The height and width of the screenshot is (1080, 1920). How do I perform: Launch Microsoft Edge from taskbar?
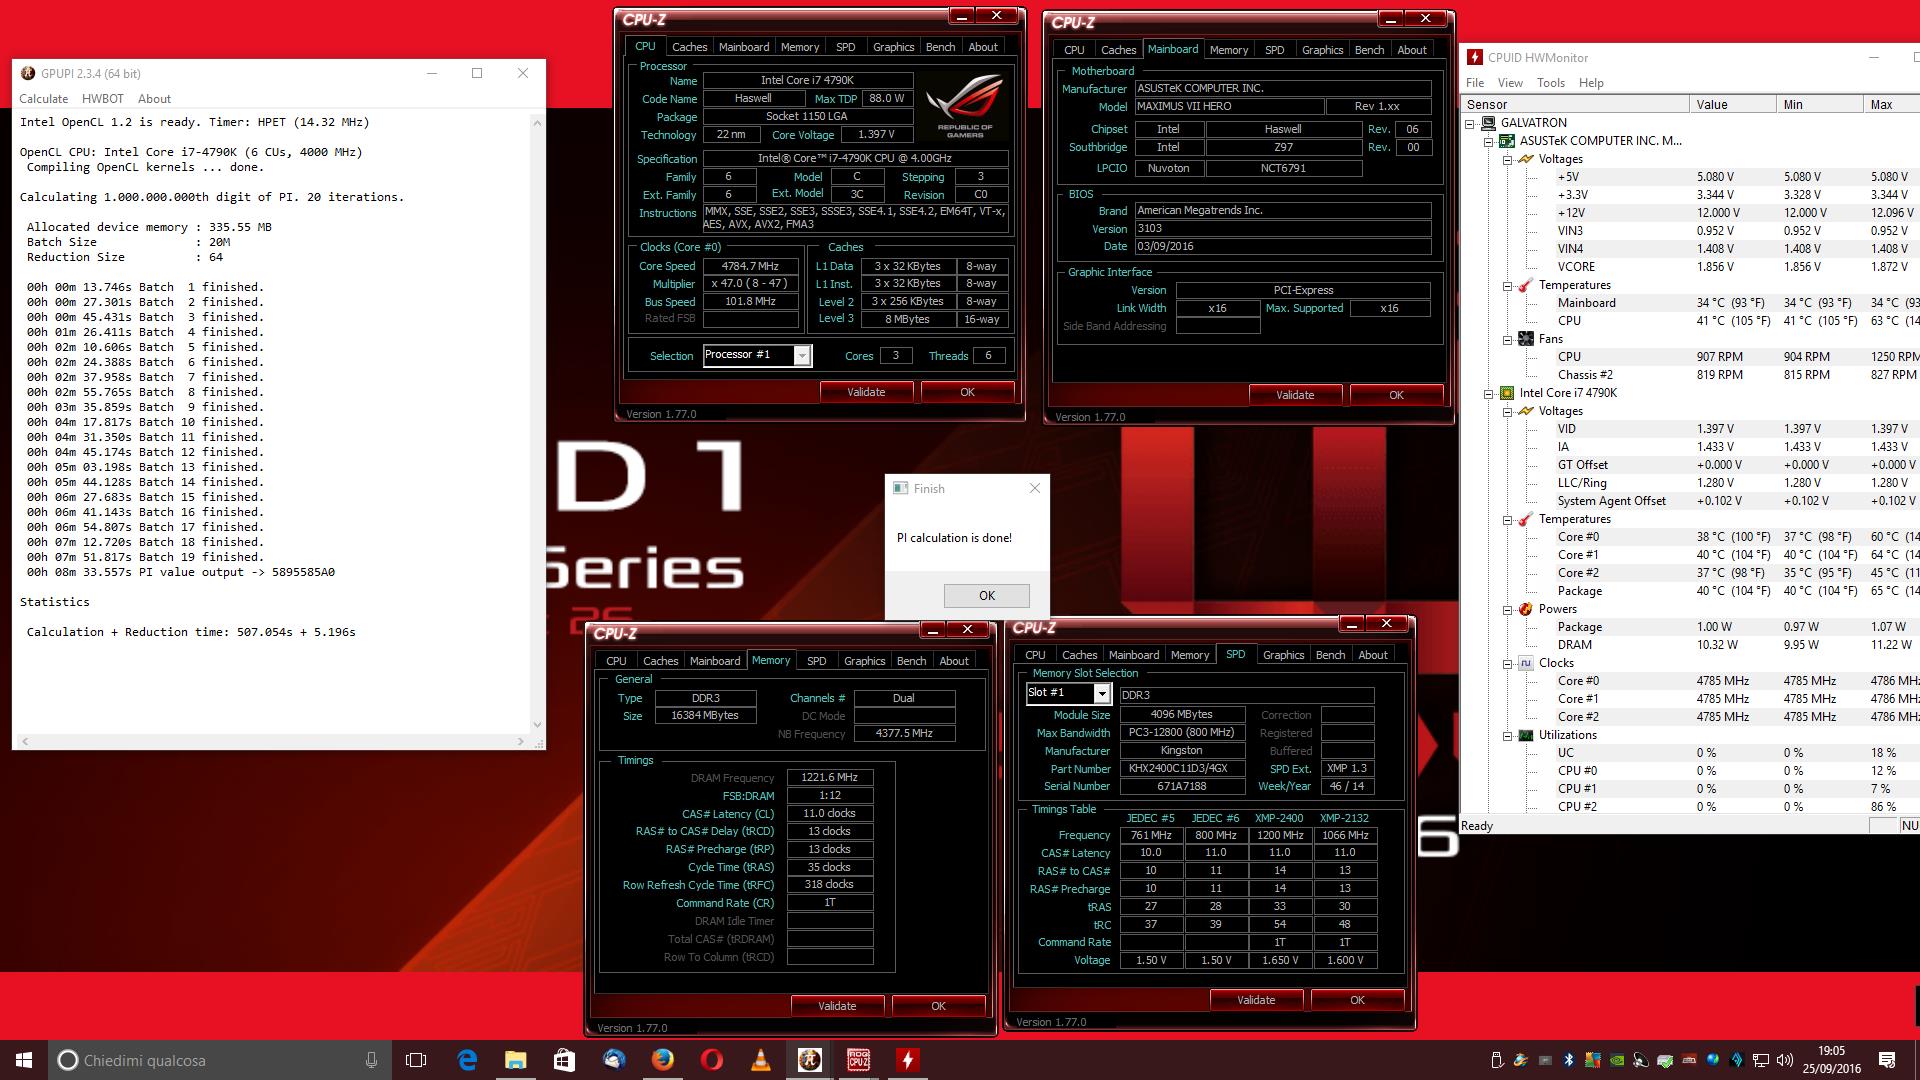(x=467, y=1060)
